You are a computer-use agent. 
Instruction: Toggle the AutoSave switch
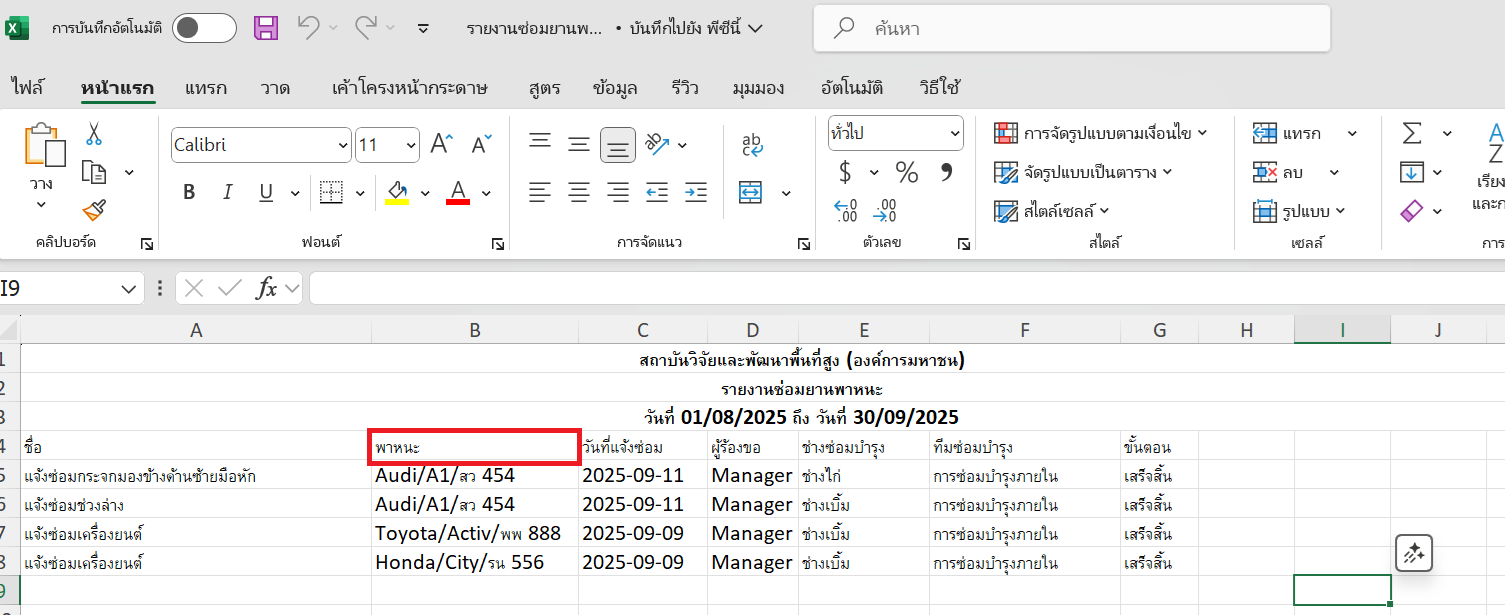203,28
